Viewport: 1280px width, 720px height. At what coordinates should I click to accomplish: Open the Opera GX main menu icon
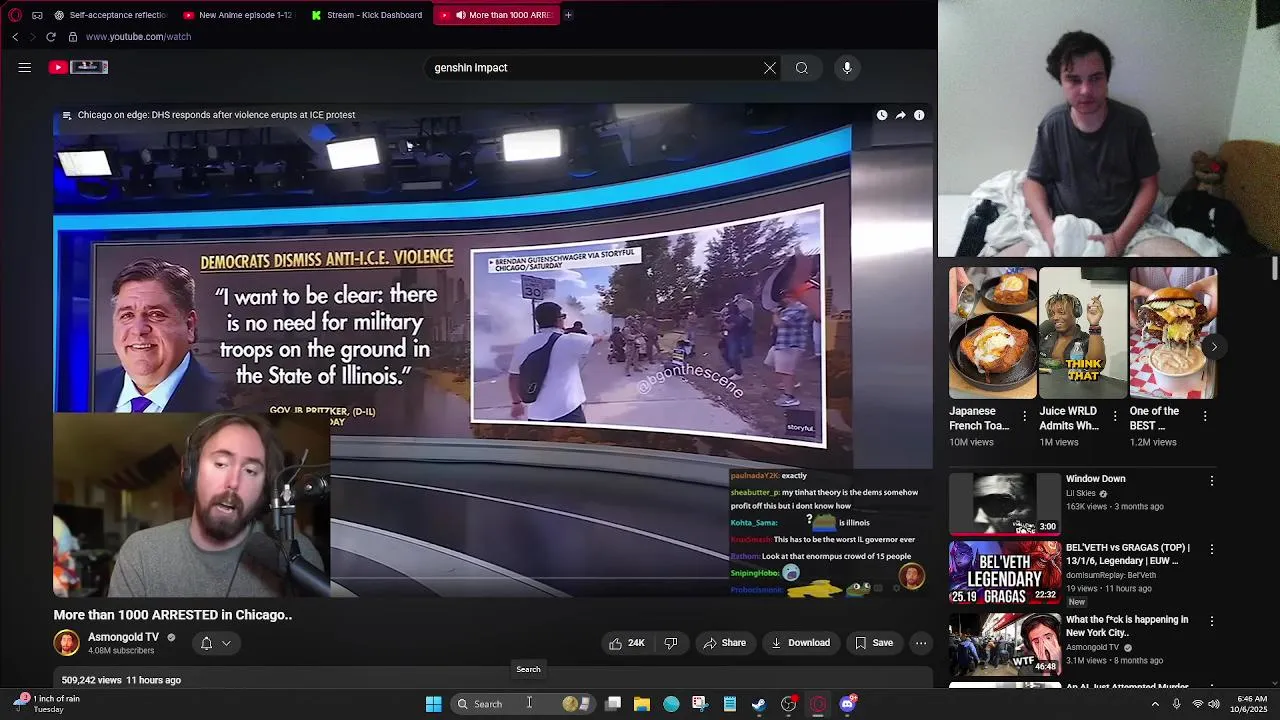click(15, 15)
